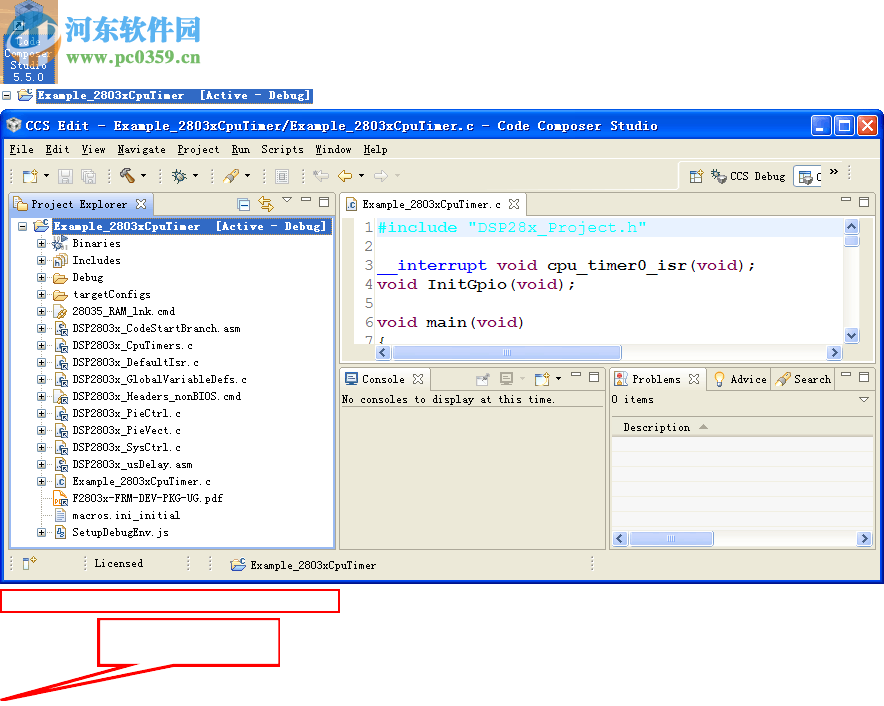Viewport: 884px width, 706px height.
Task: Expand SetupDebugEnv.js node
Action: 41,532
